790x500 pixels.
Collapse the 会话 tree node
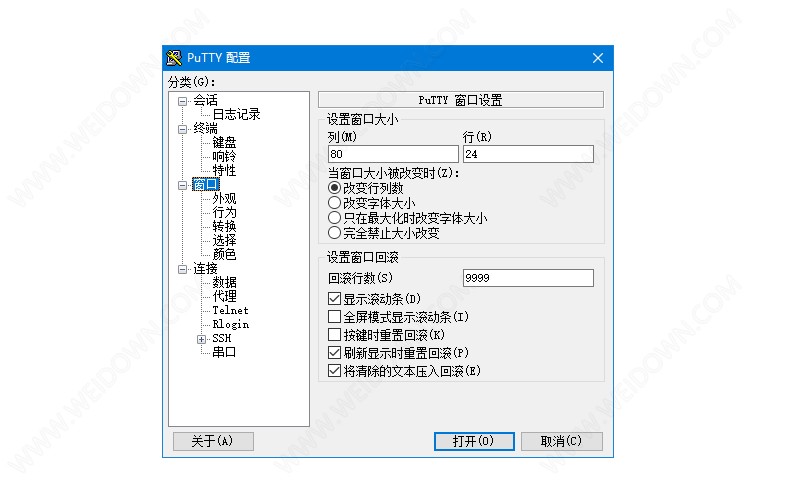[x=182, y=101]
